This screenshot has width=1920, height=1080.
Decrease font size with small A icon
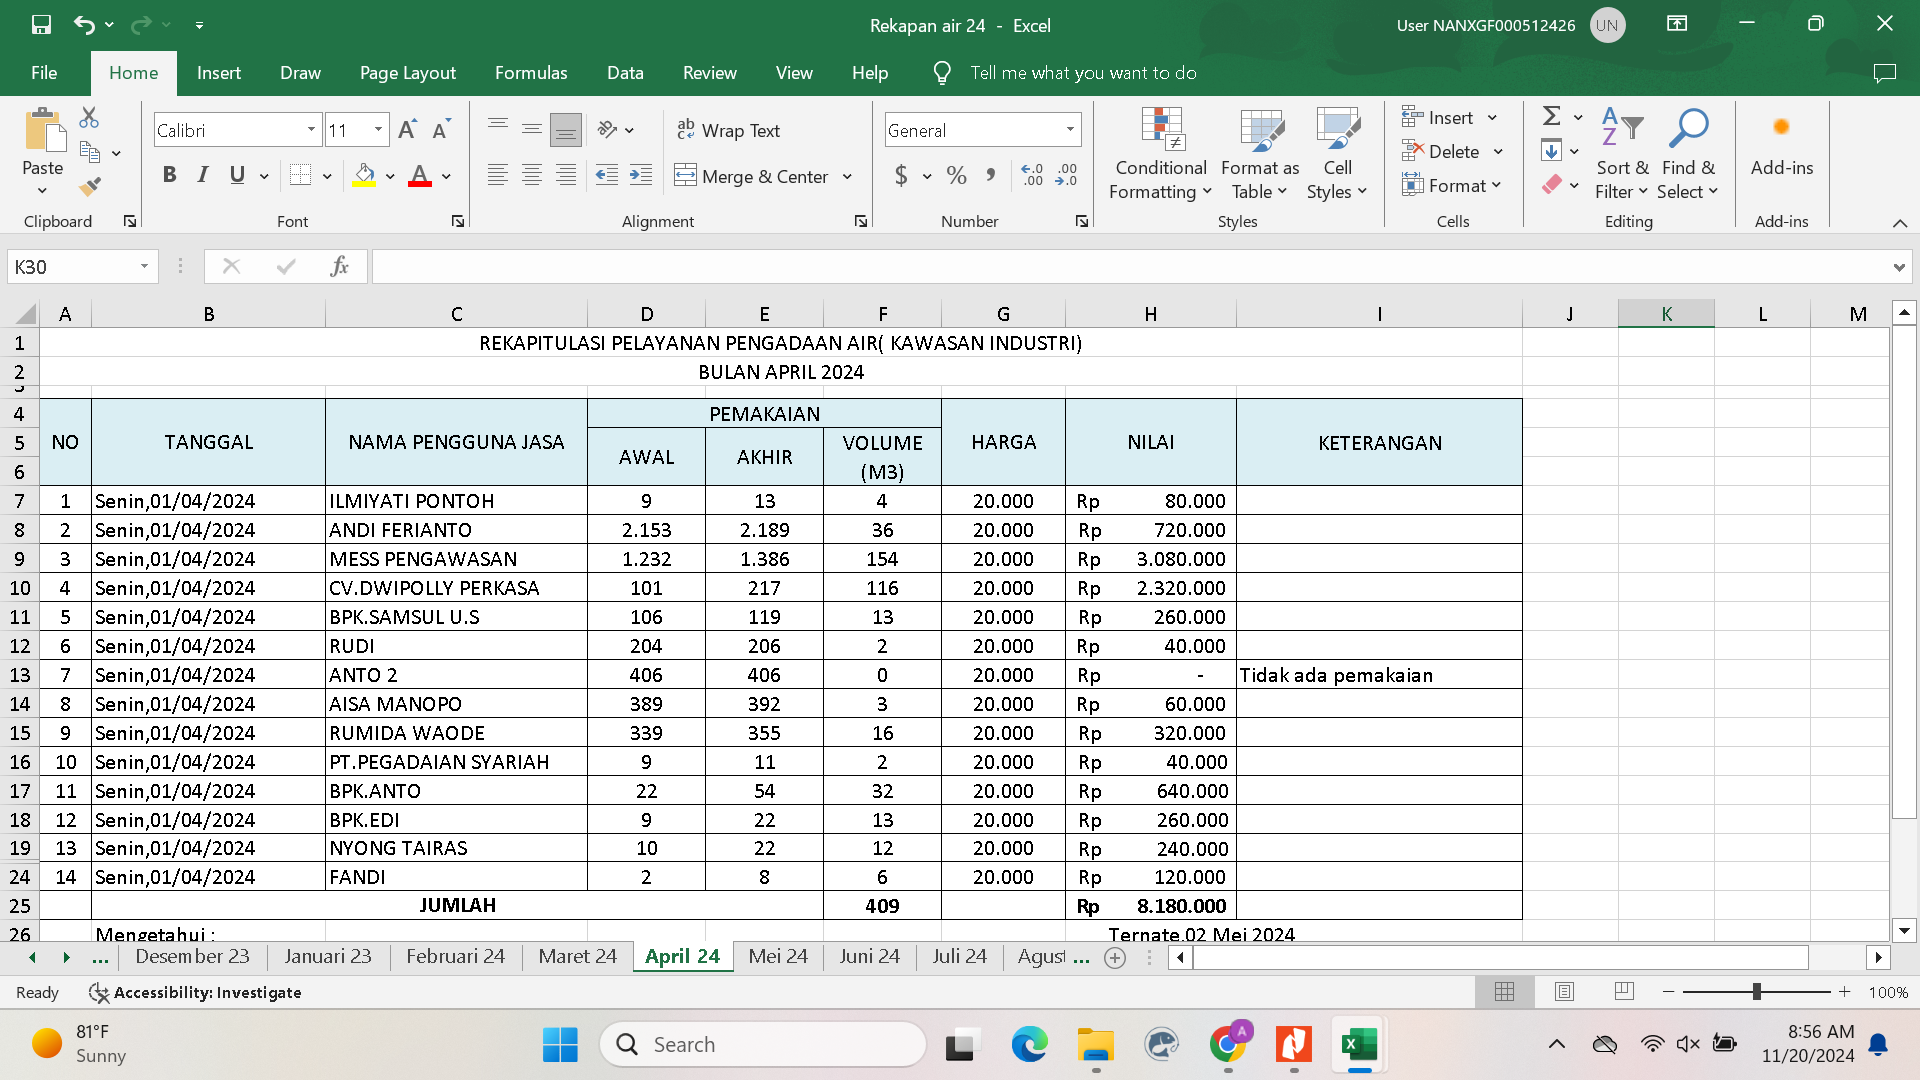point(441,130)
